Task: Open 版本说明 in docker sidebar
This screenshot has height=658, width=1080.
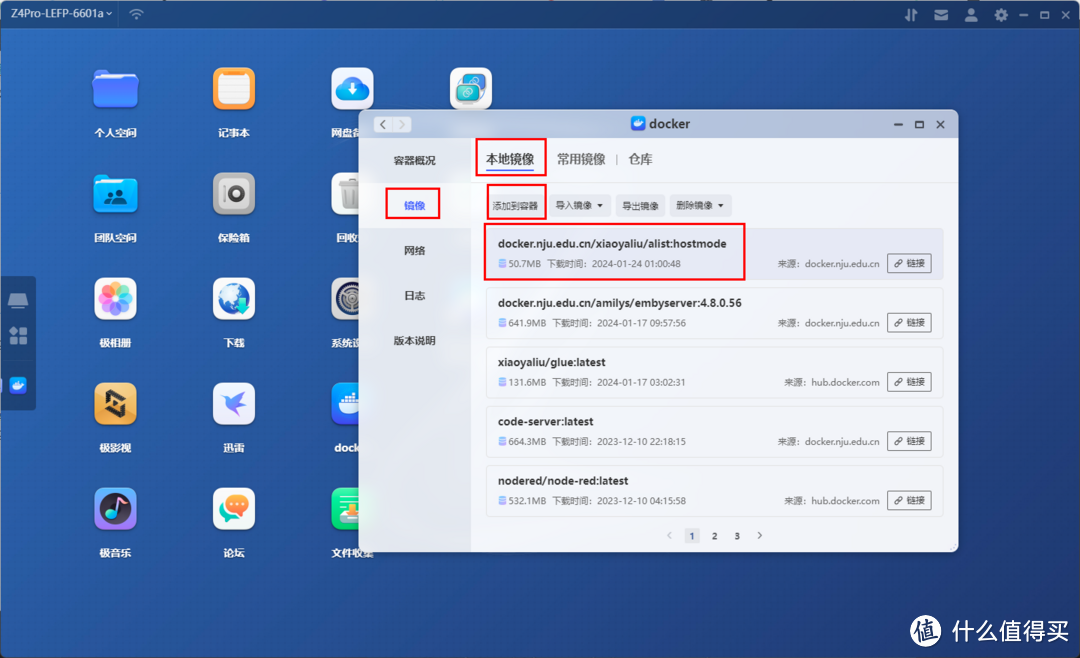Action: [415, 340]
